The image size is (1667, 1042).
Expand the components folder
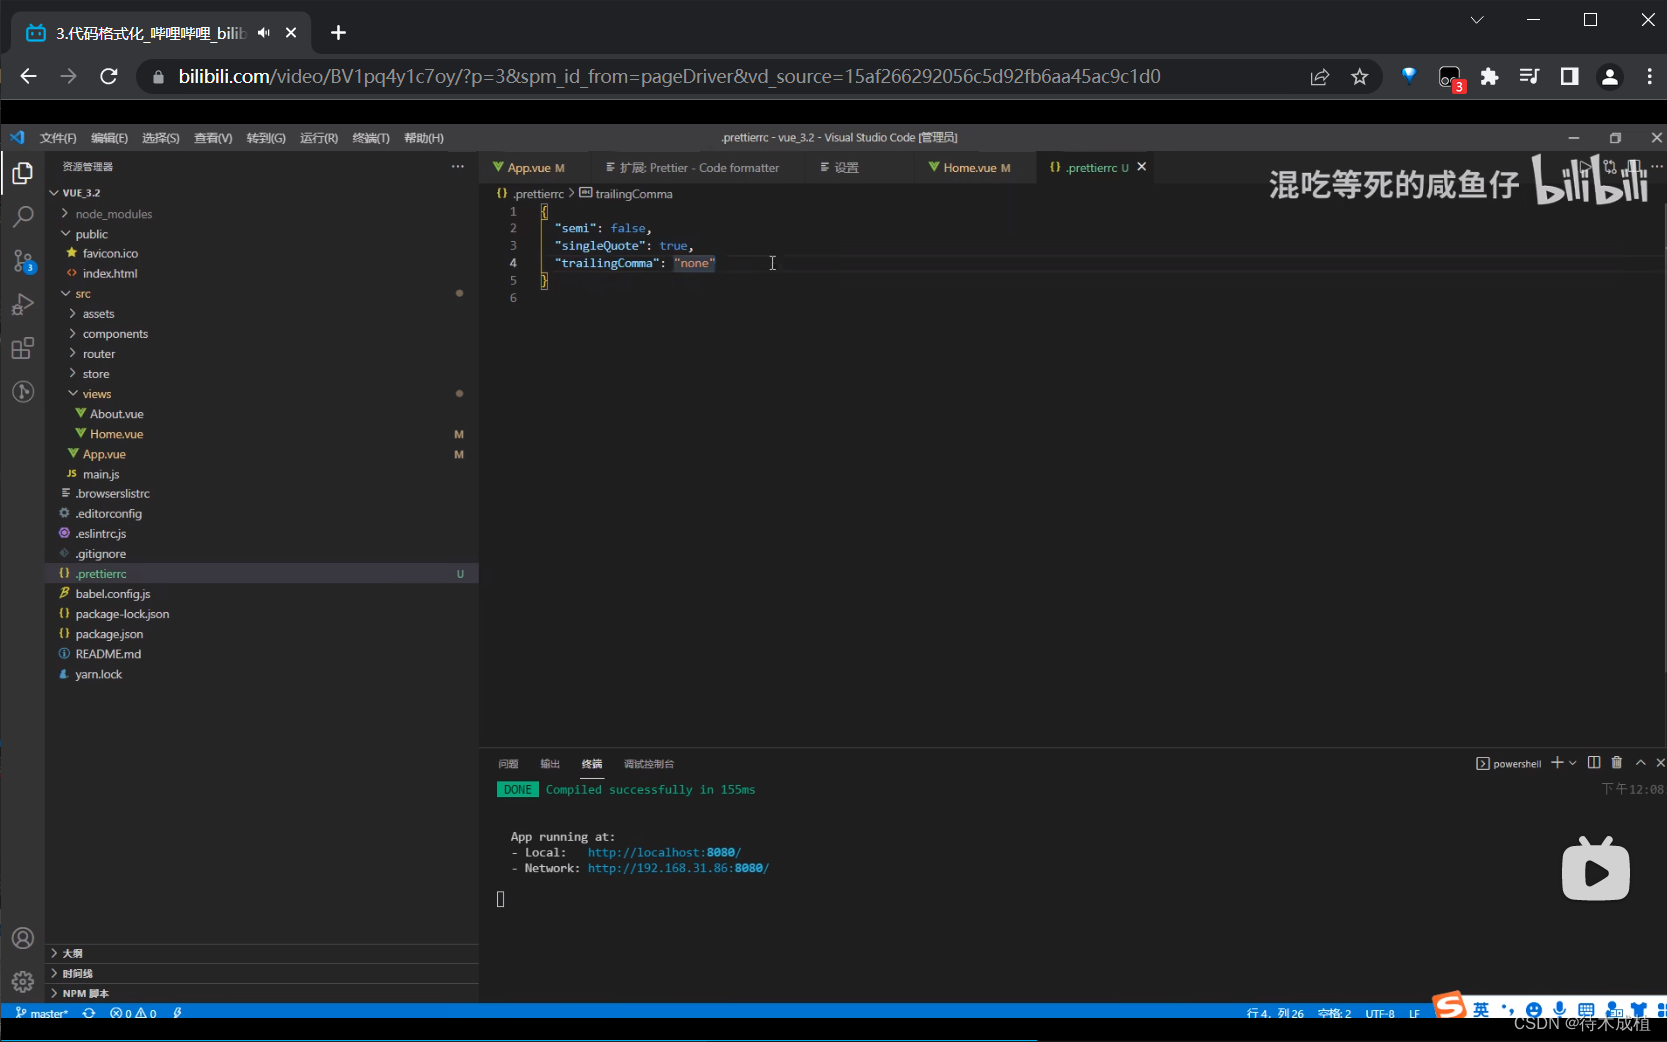click(72, 333)
